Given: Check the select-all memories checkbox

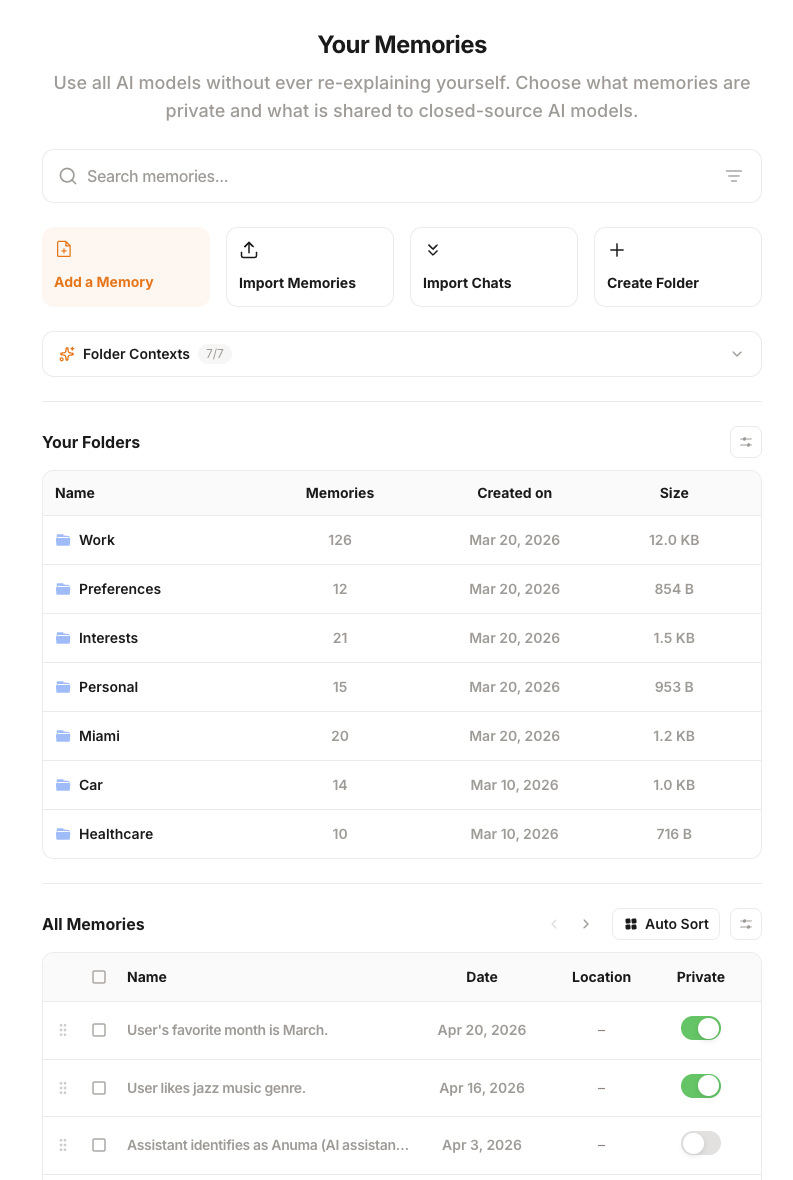Looking at the screenshot, I should [x=99, y=977].
